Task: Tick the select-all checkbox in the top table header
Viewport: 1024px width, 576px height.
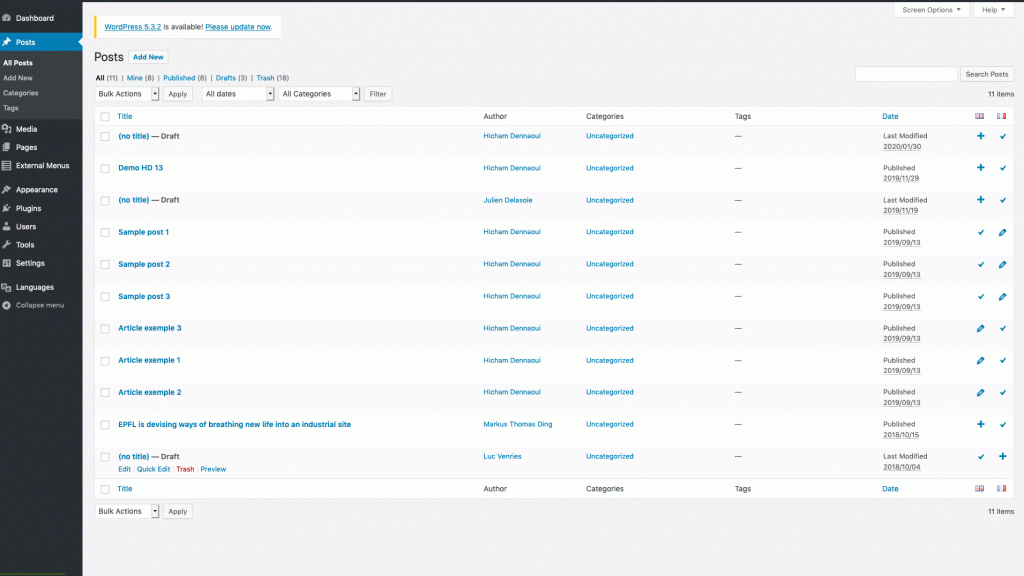Action: pyautogui.click(x=105, y=117)
